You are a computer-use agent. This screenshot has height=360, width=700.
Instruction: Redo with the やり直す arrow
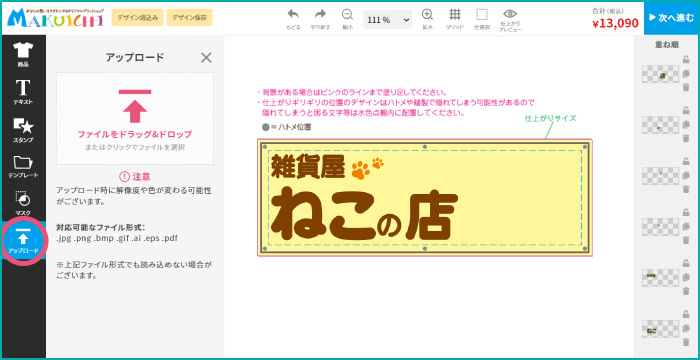click(x=320, y=20)
